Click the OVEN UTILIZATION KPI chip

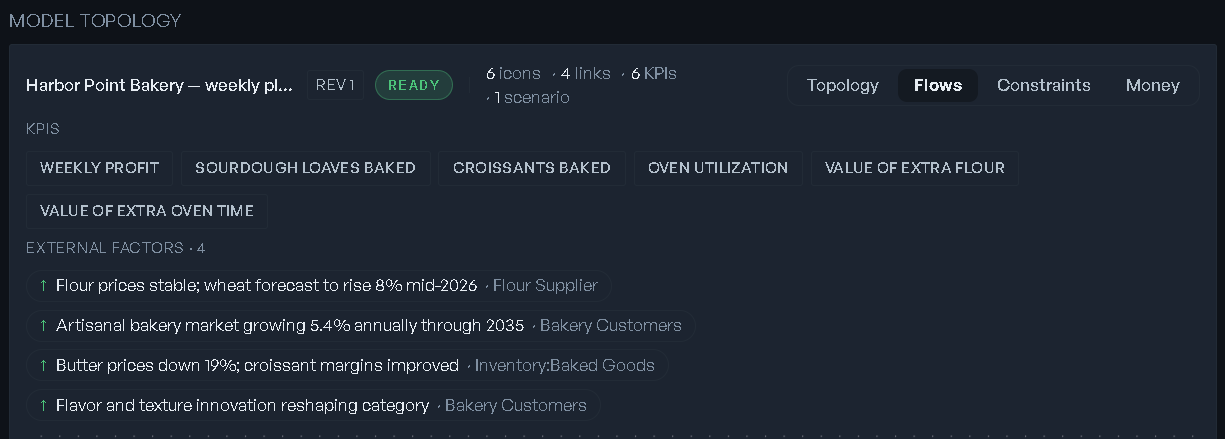click(718, 168)
